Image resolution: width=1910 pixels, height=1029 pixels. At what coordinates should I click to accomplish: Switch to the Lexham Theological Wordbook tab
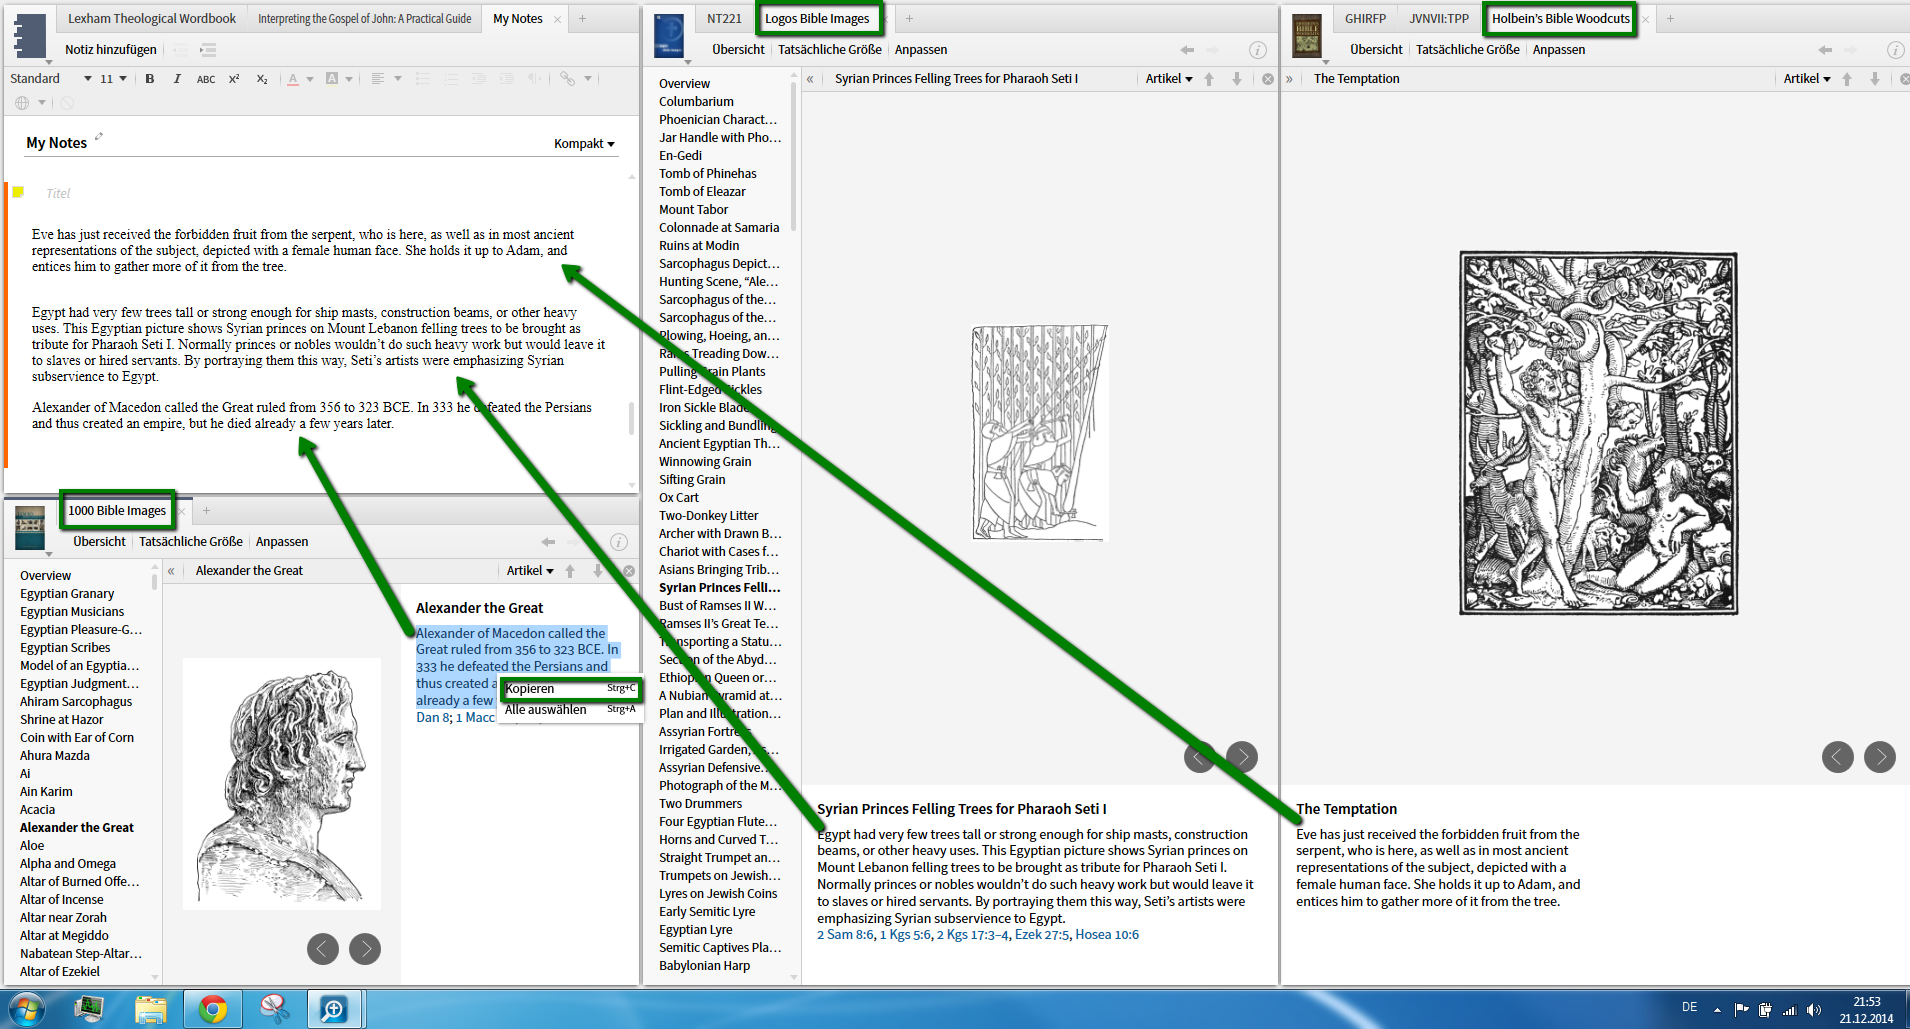tap(152, 19)
